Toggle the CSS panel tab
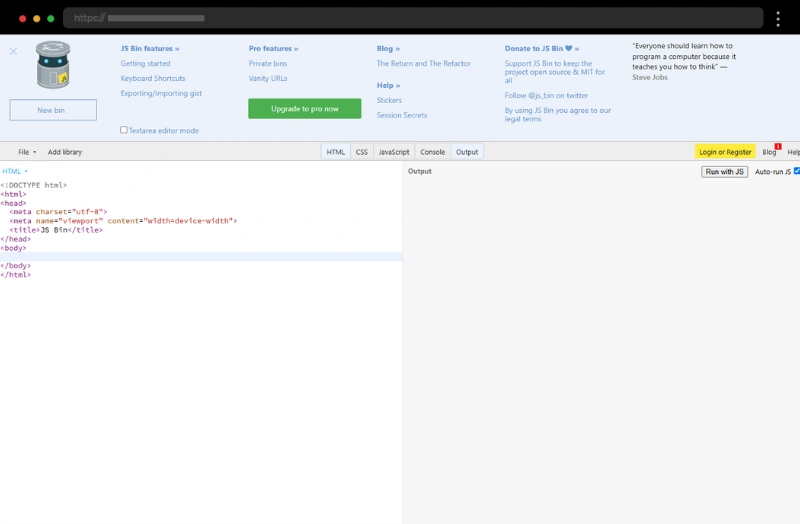This screenshot has height=524, width=800. 362,152
